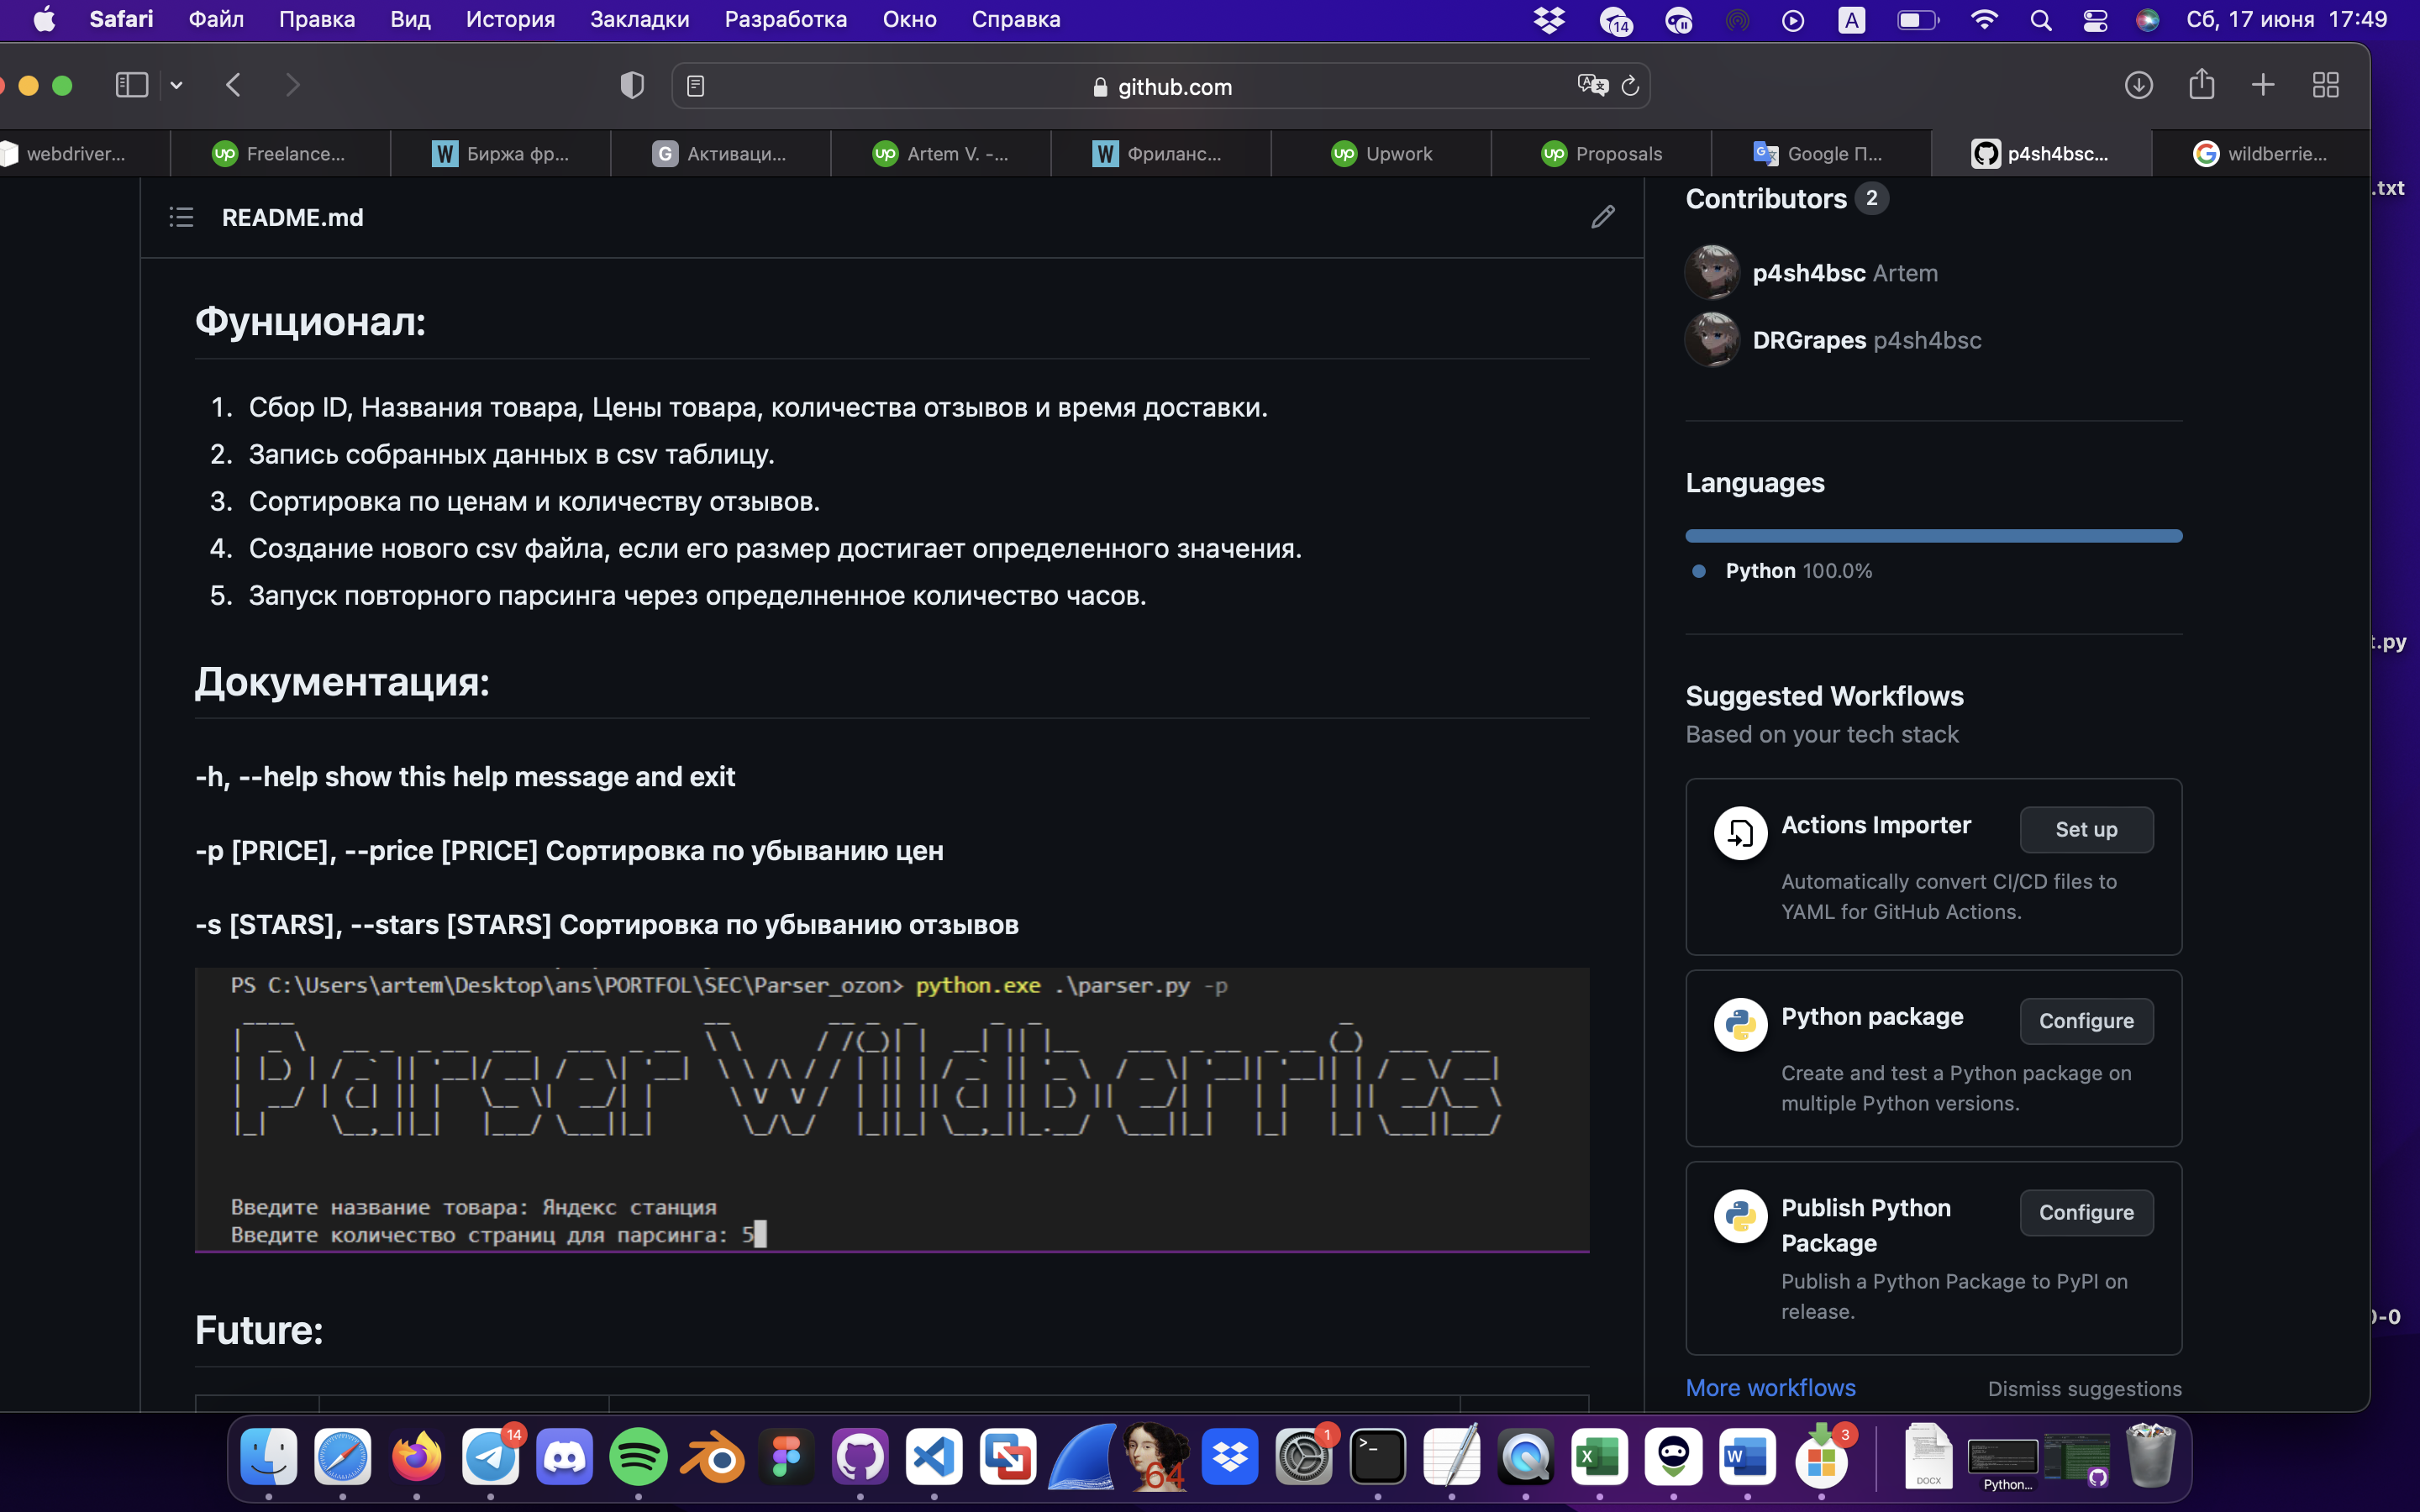Open the Закладки menu
The width and height of the screenshot is (2420, 1512).
[x=639, y=19]
